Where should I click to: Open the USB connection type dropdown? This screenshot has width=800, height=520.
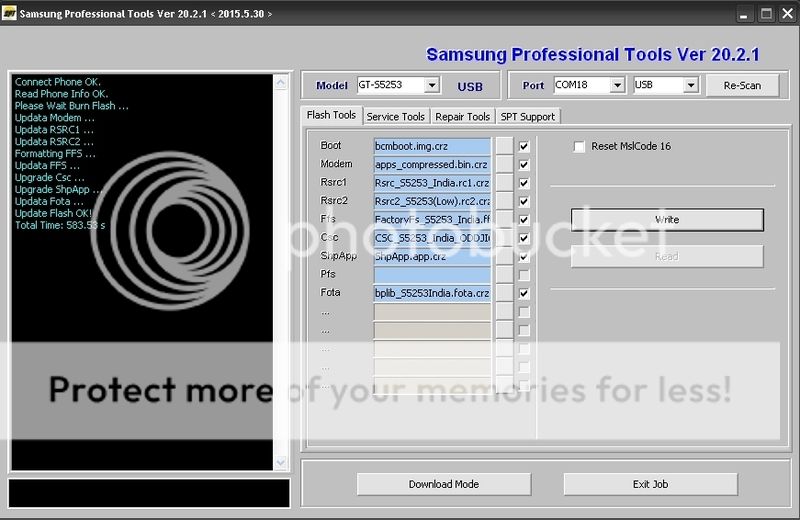[691, 85]
